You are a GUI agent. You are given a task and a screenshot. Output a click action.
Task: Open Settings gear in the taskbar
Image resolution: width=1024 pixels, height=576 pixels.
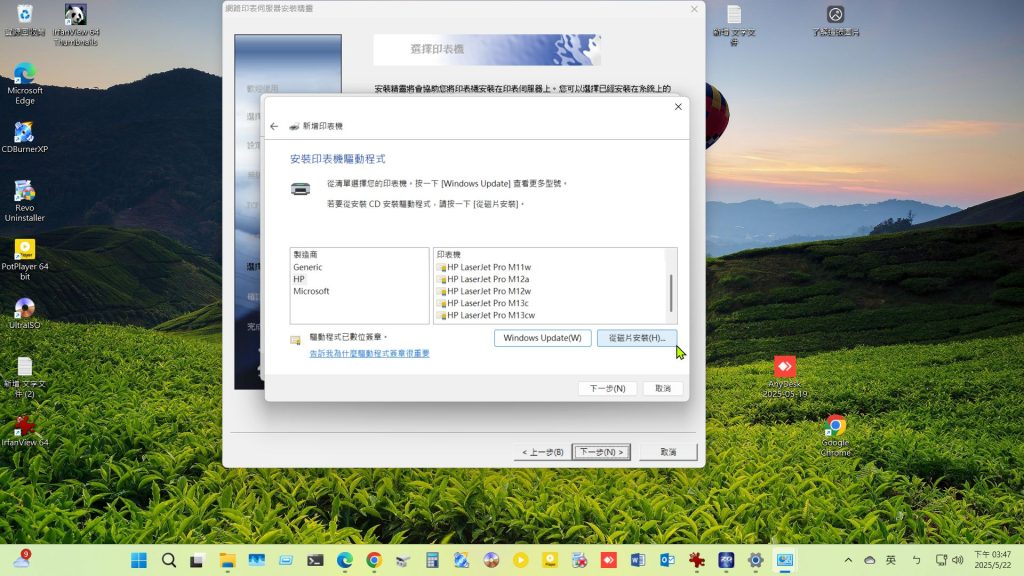(x=755, y=560)
